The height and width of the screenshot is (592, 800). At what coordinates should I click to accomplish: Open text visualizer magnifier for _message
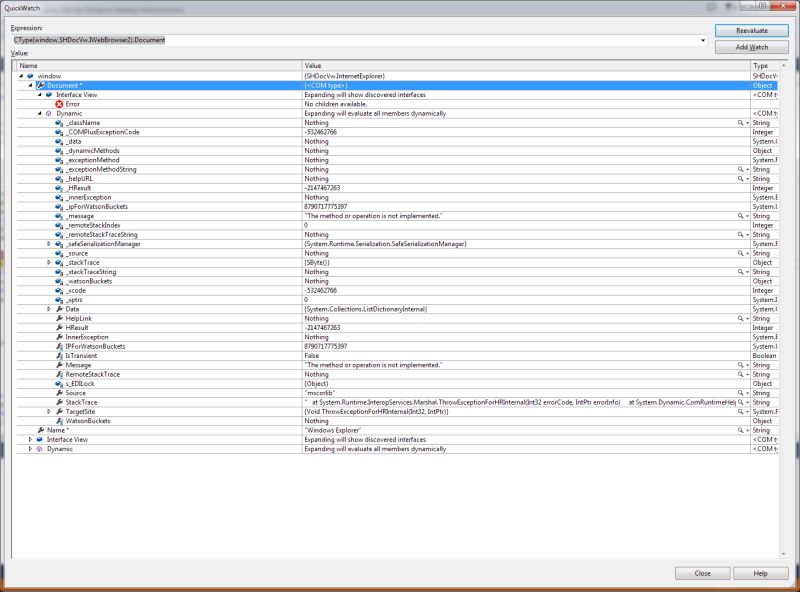740,216
